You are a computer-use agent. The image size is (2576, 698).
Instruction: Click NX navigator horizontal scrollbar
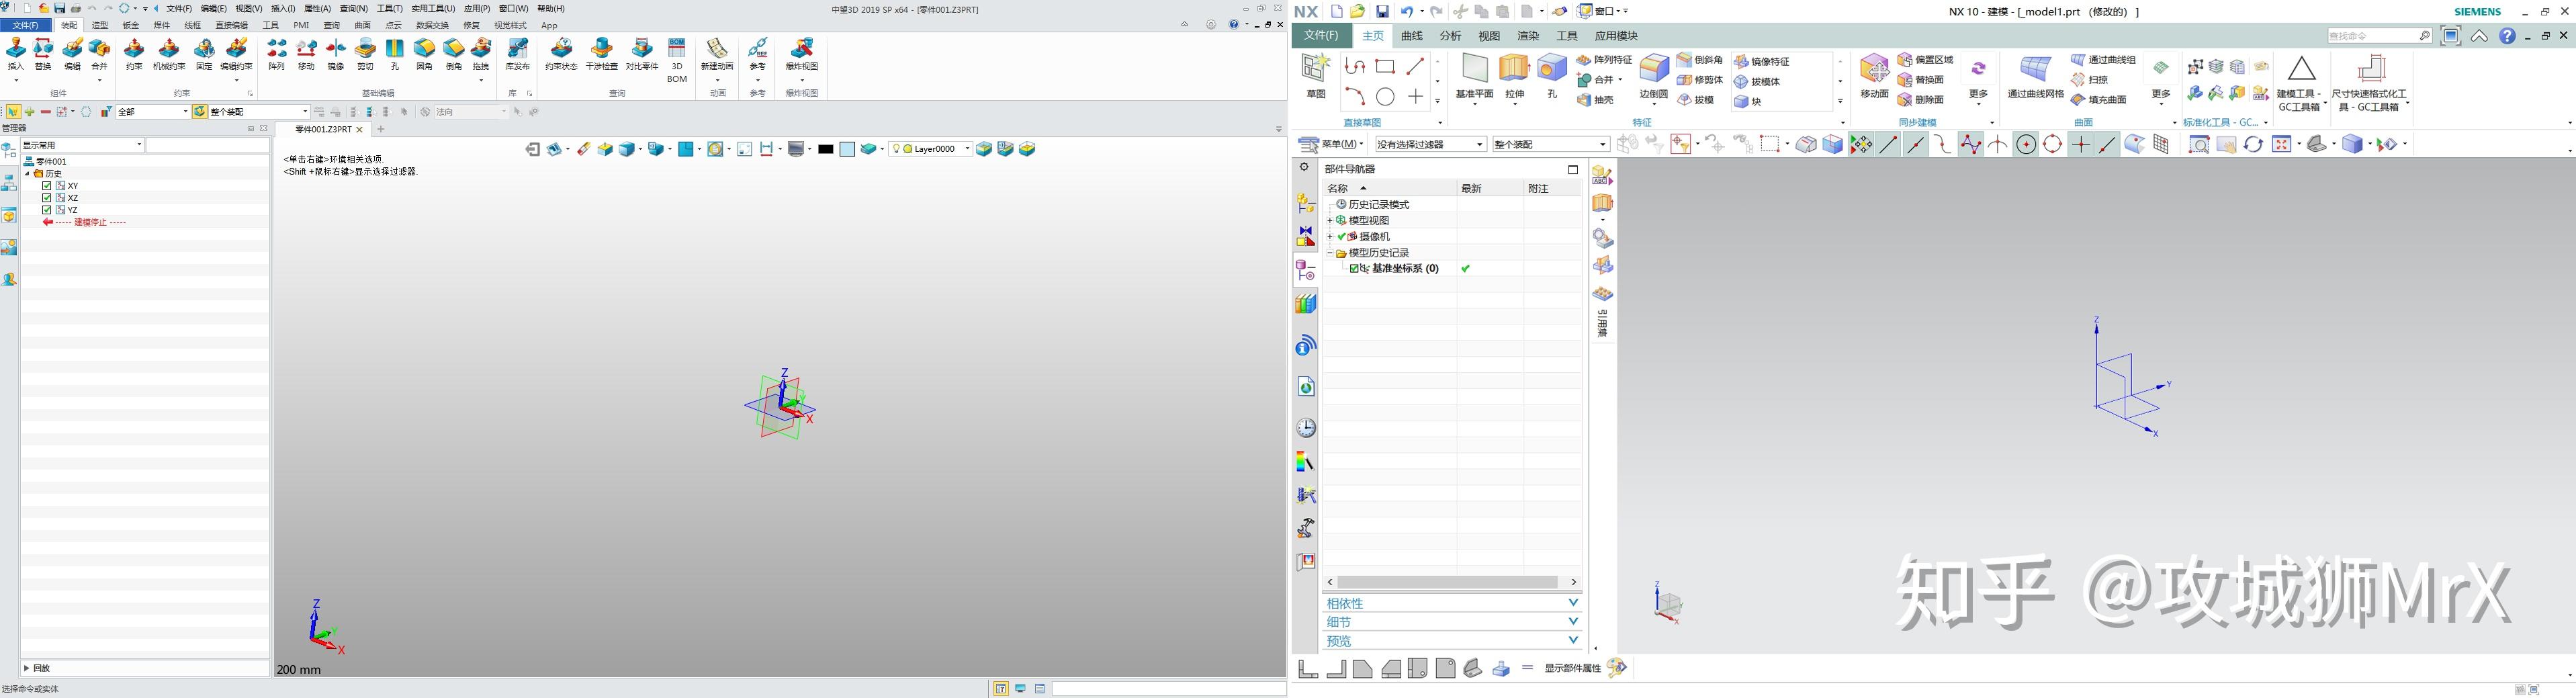pyautogui.click(x=1447, y=582)
